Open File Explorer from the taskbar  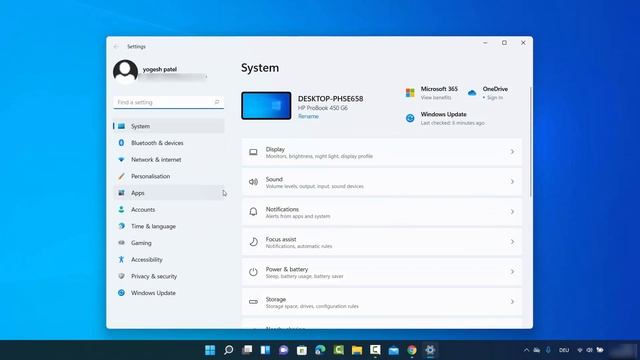[x=357, y=350]
